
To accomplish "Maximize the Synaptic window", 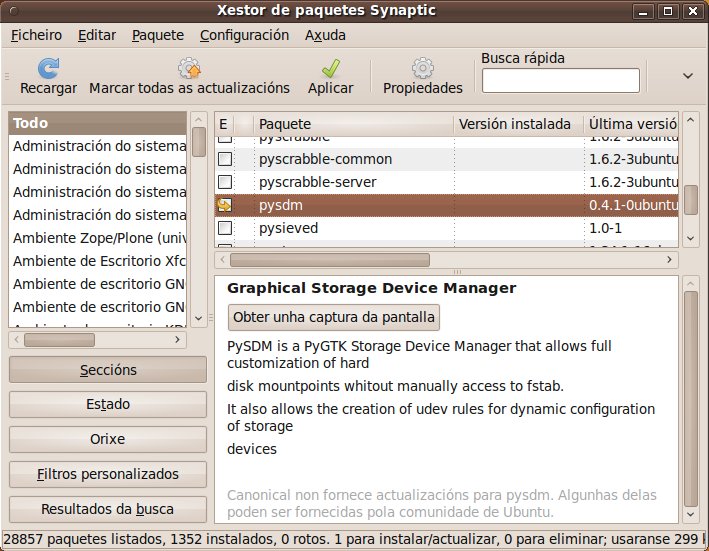I will pyautogui.click(x=667, y=11).
